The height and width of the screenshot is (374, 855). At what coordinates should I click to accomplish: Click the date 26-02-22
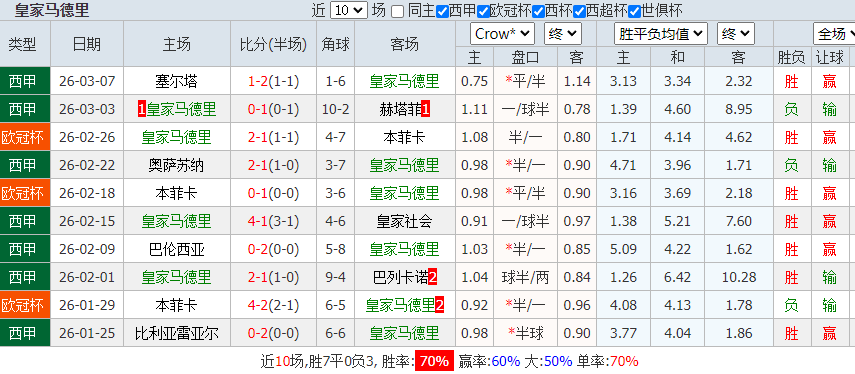pyautogui.click(x=87, y=165)
